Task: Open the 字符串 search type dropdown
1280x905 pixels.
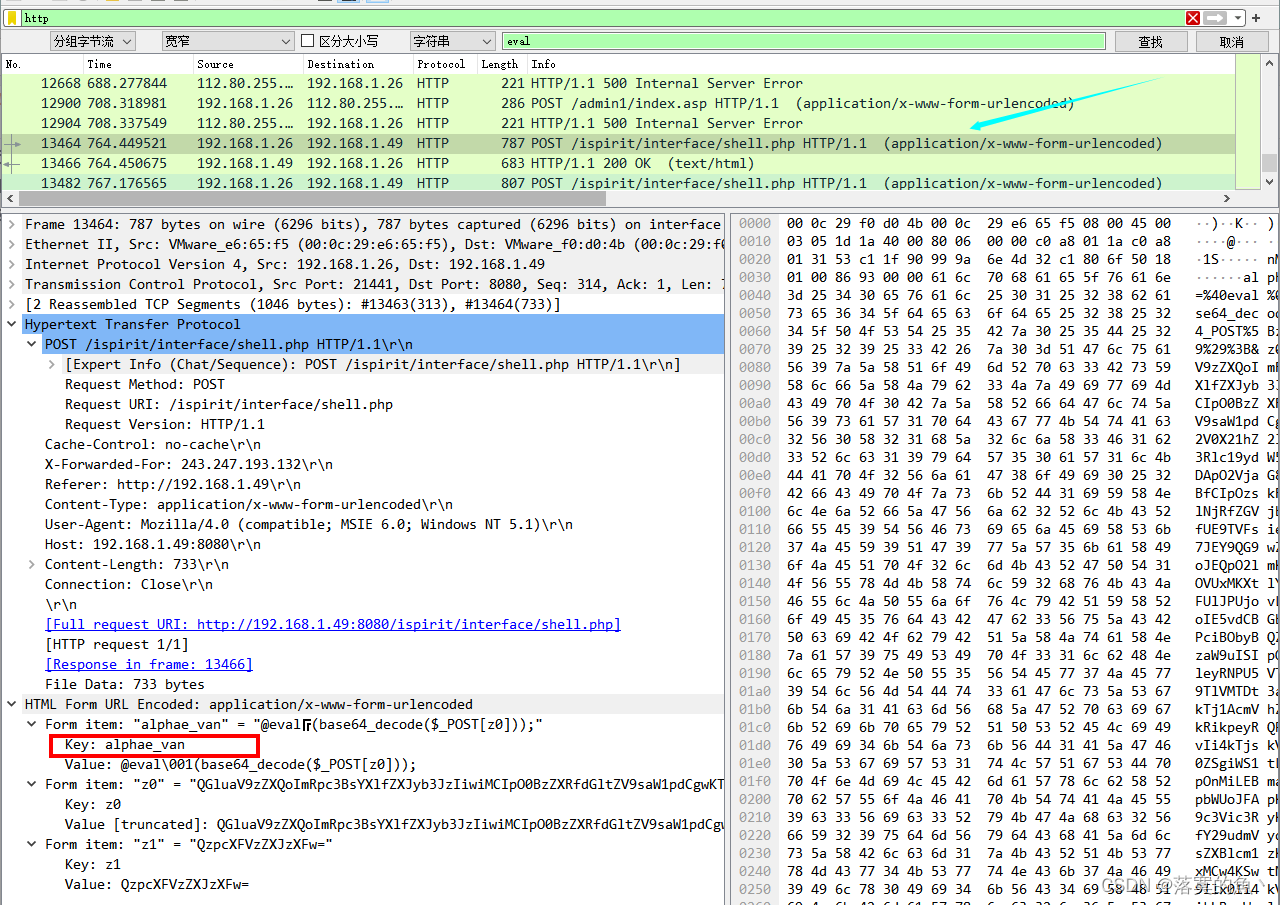Action: coord(452,41)
